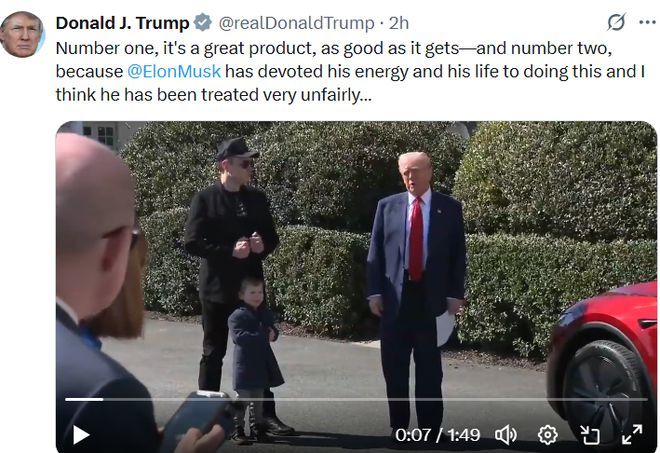Click the red car inside the video
This screenshot has width=660, height=453.
(603, 362)
